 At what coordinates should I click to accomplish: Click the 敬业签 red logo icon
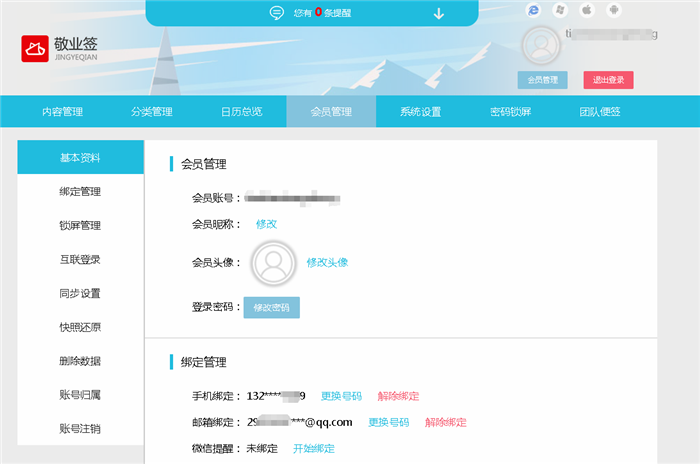tap(35, 49)
